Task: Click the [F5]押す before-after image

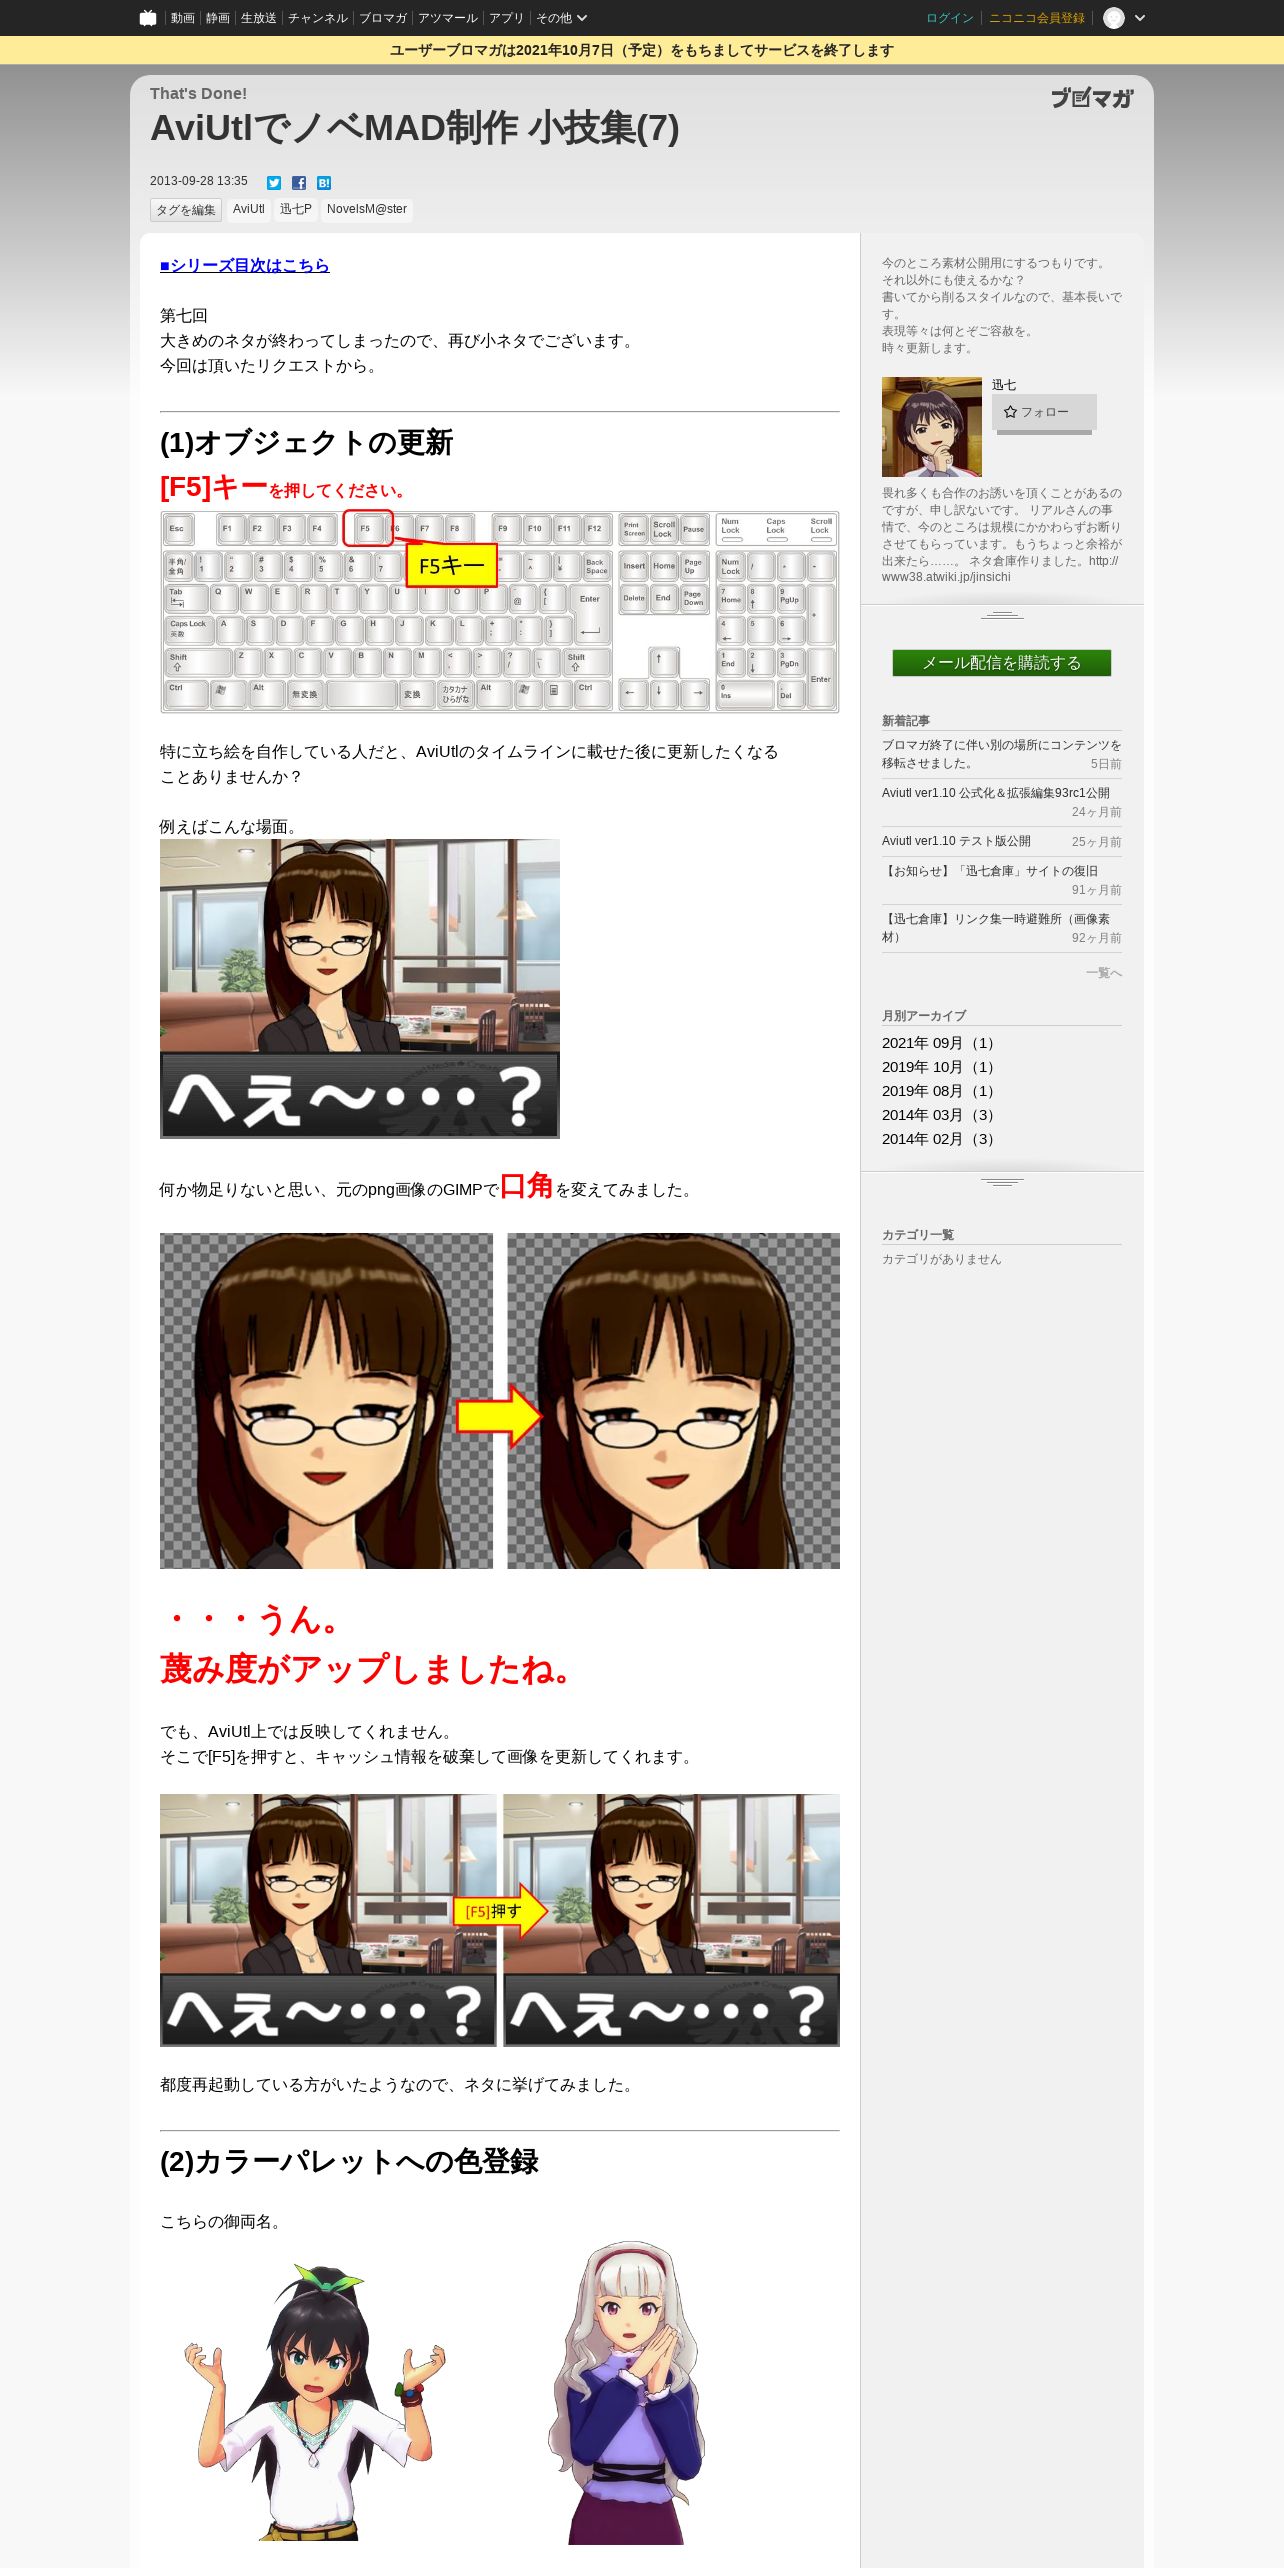Action: (500, 1920)
